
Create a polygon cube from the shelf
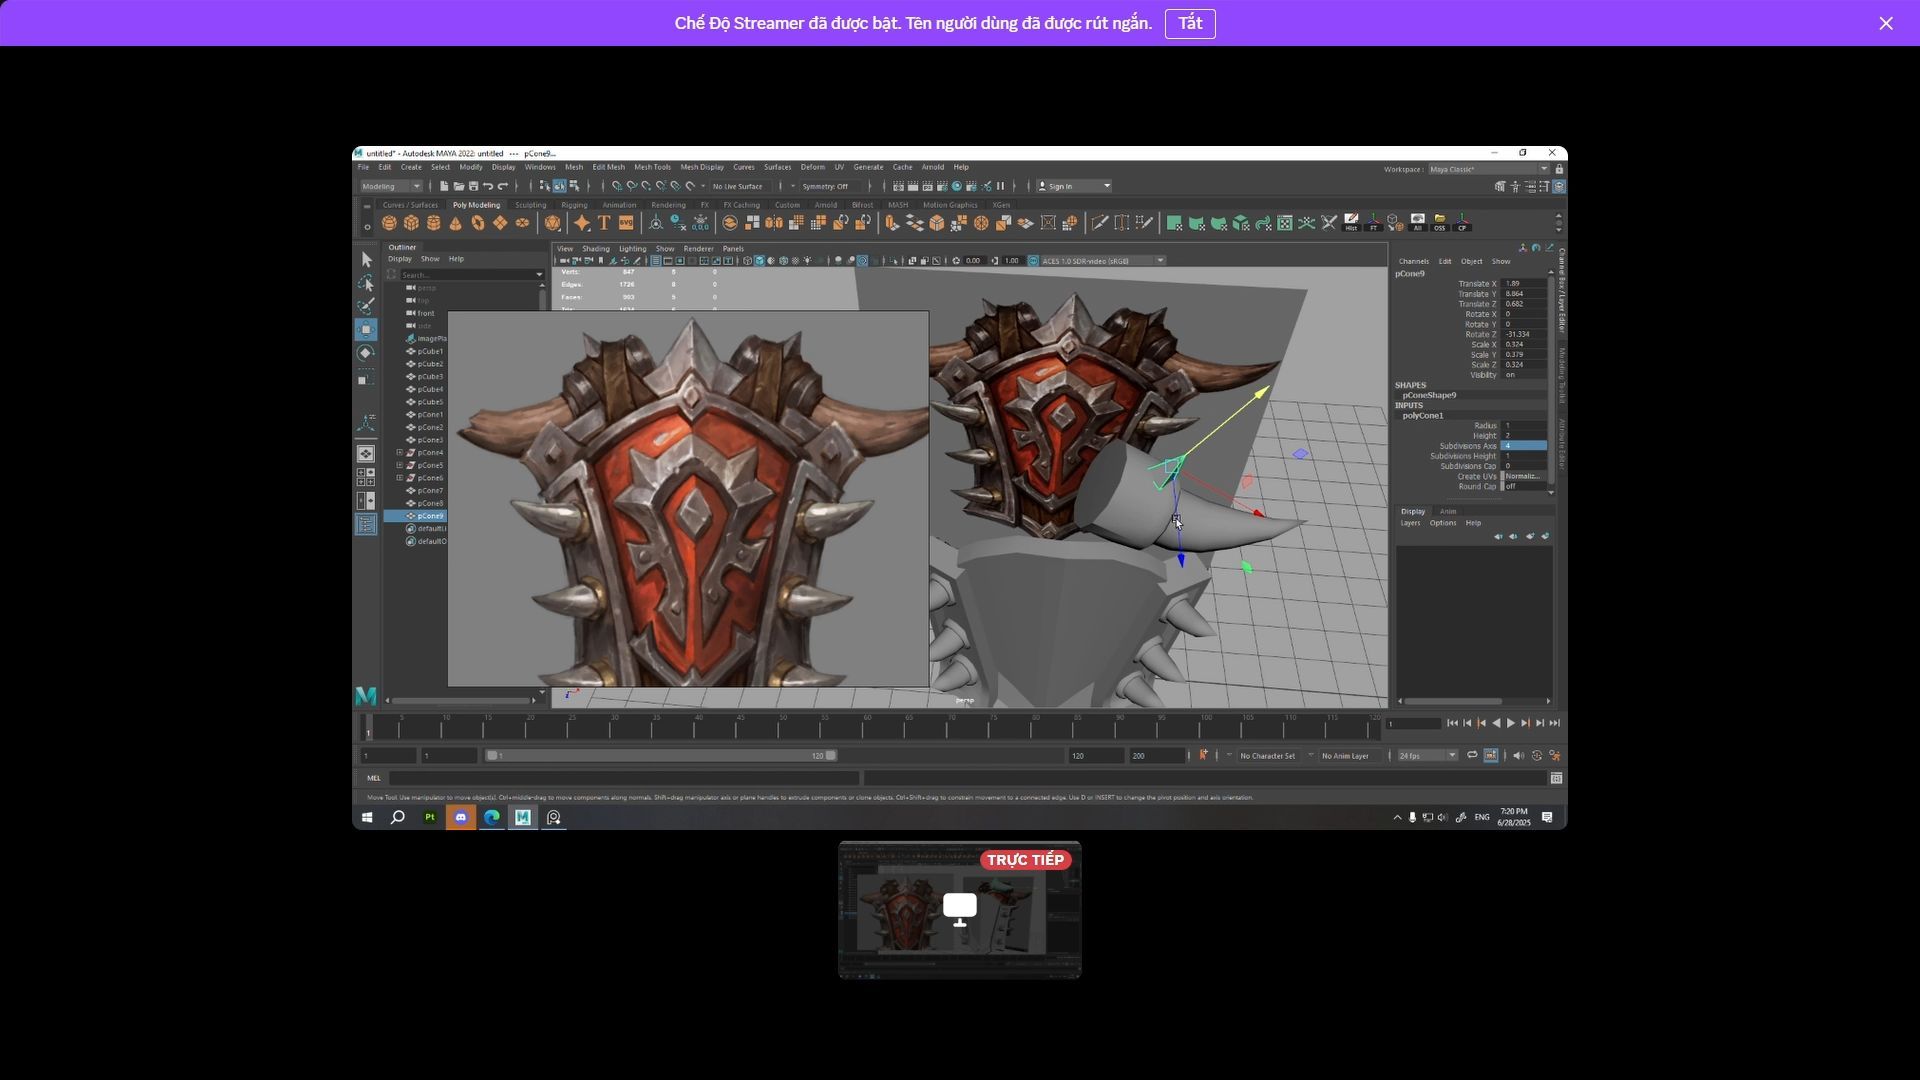tap(411, 223)
